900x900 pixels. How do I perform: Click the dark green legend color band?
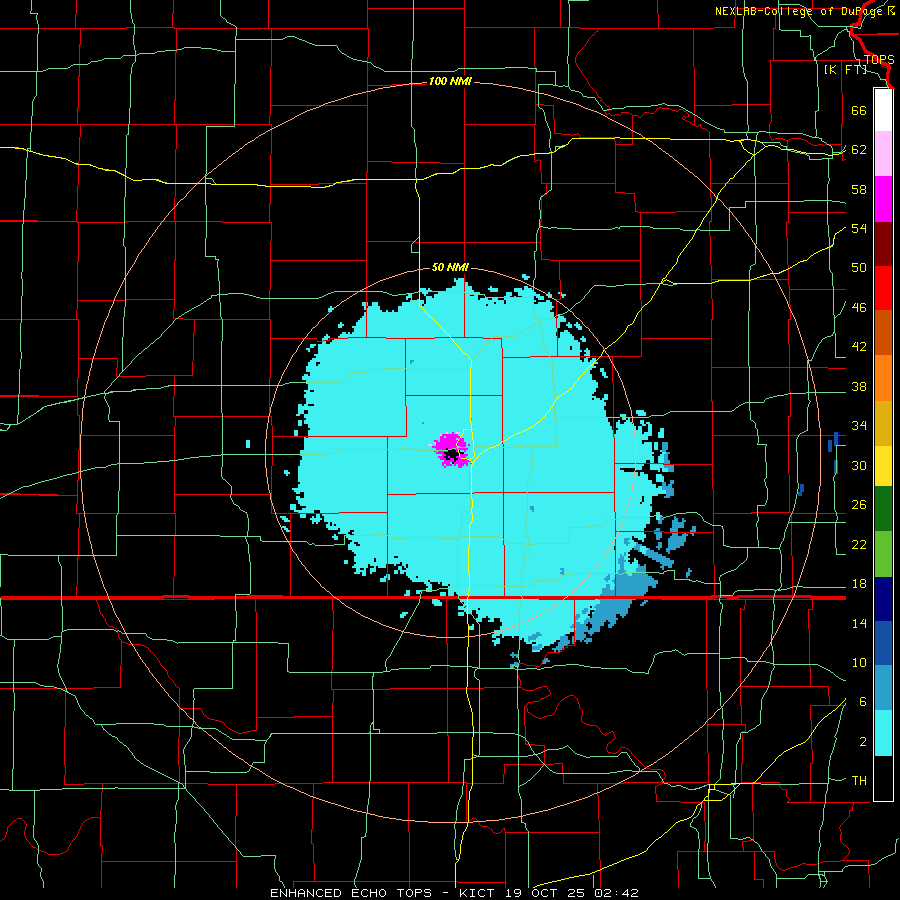[x=883, y=509]
